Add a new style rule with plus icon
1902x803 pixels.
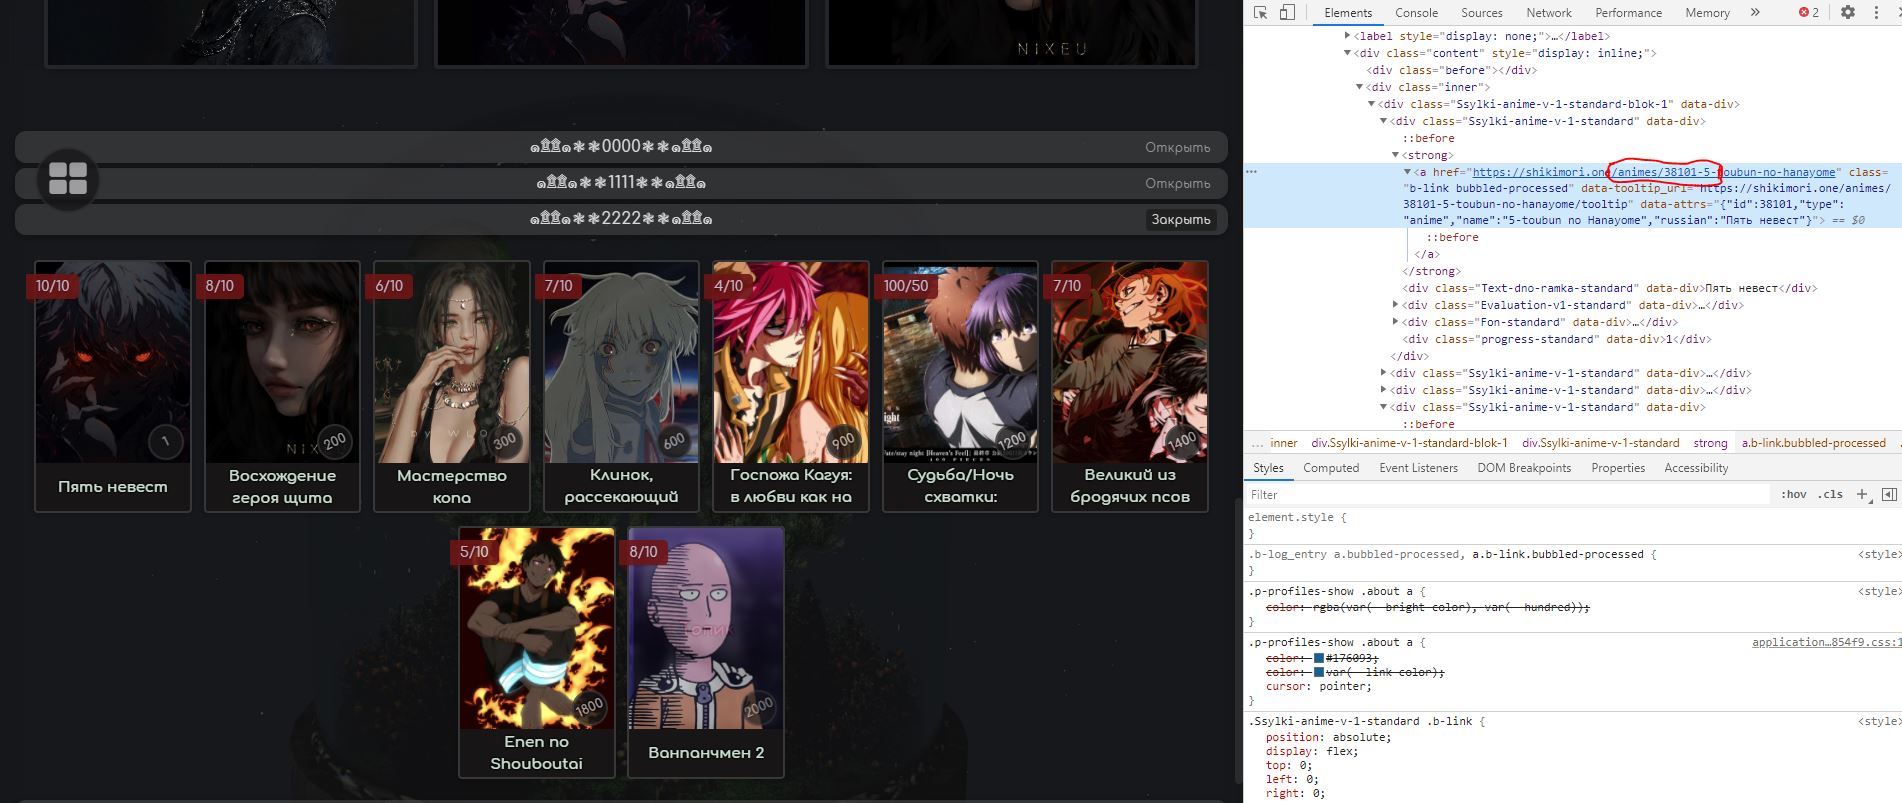coord(1861,495)
